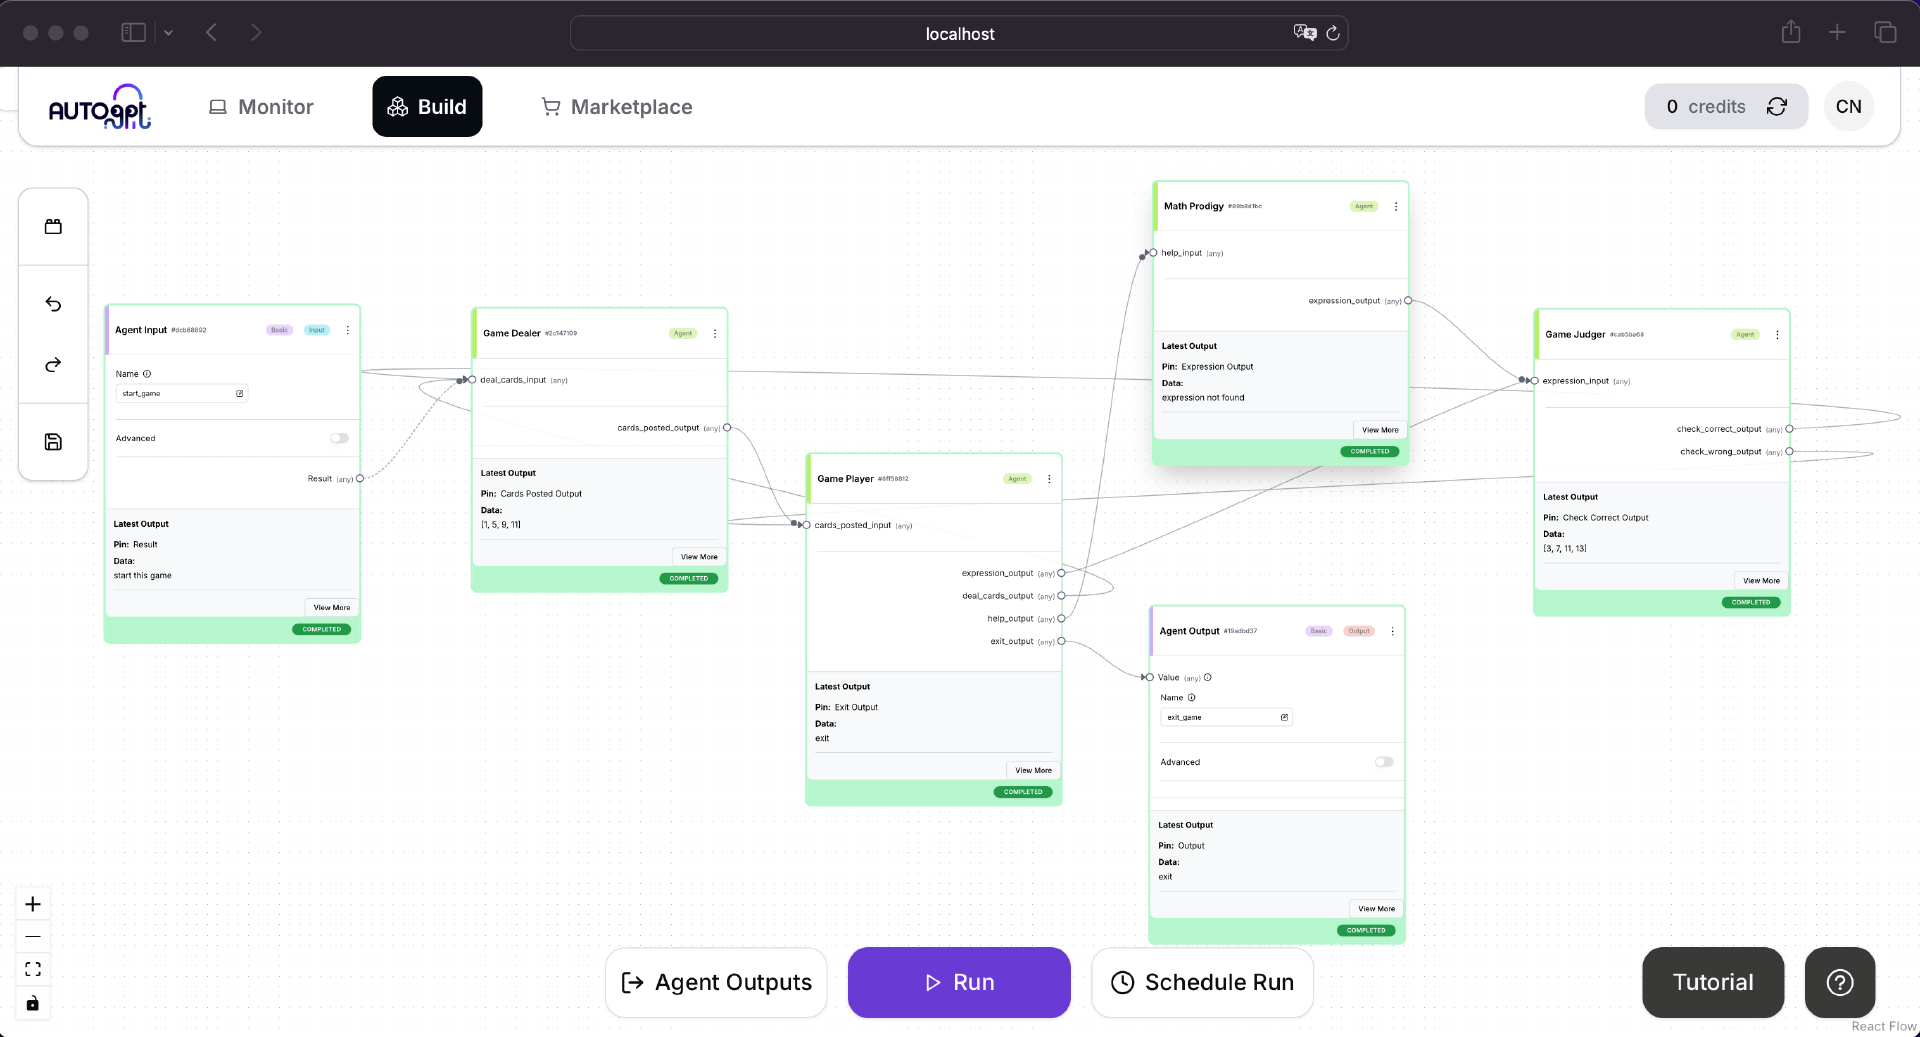
Task: Click the fit view icon
Action: click(33, 969)
